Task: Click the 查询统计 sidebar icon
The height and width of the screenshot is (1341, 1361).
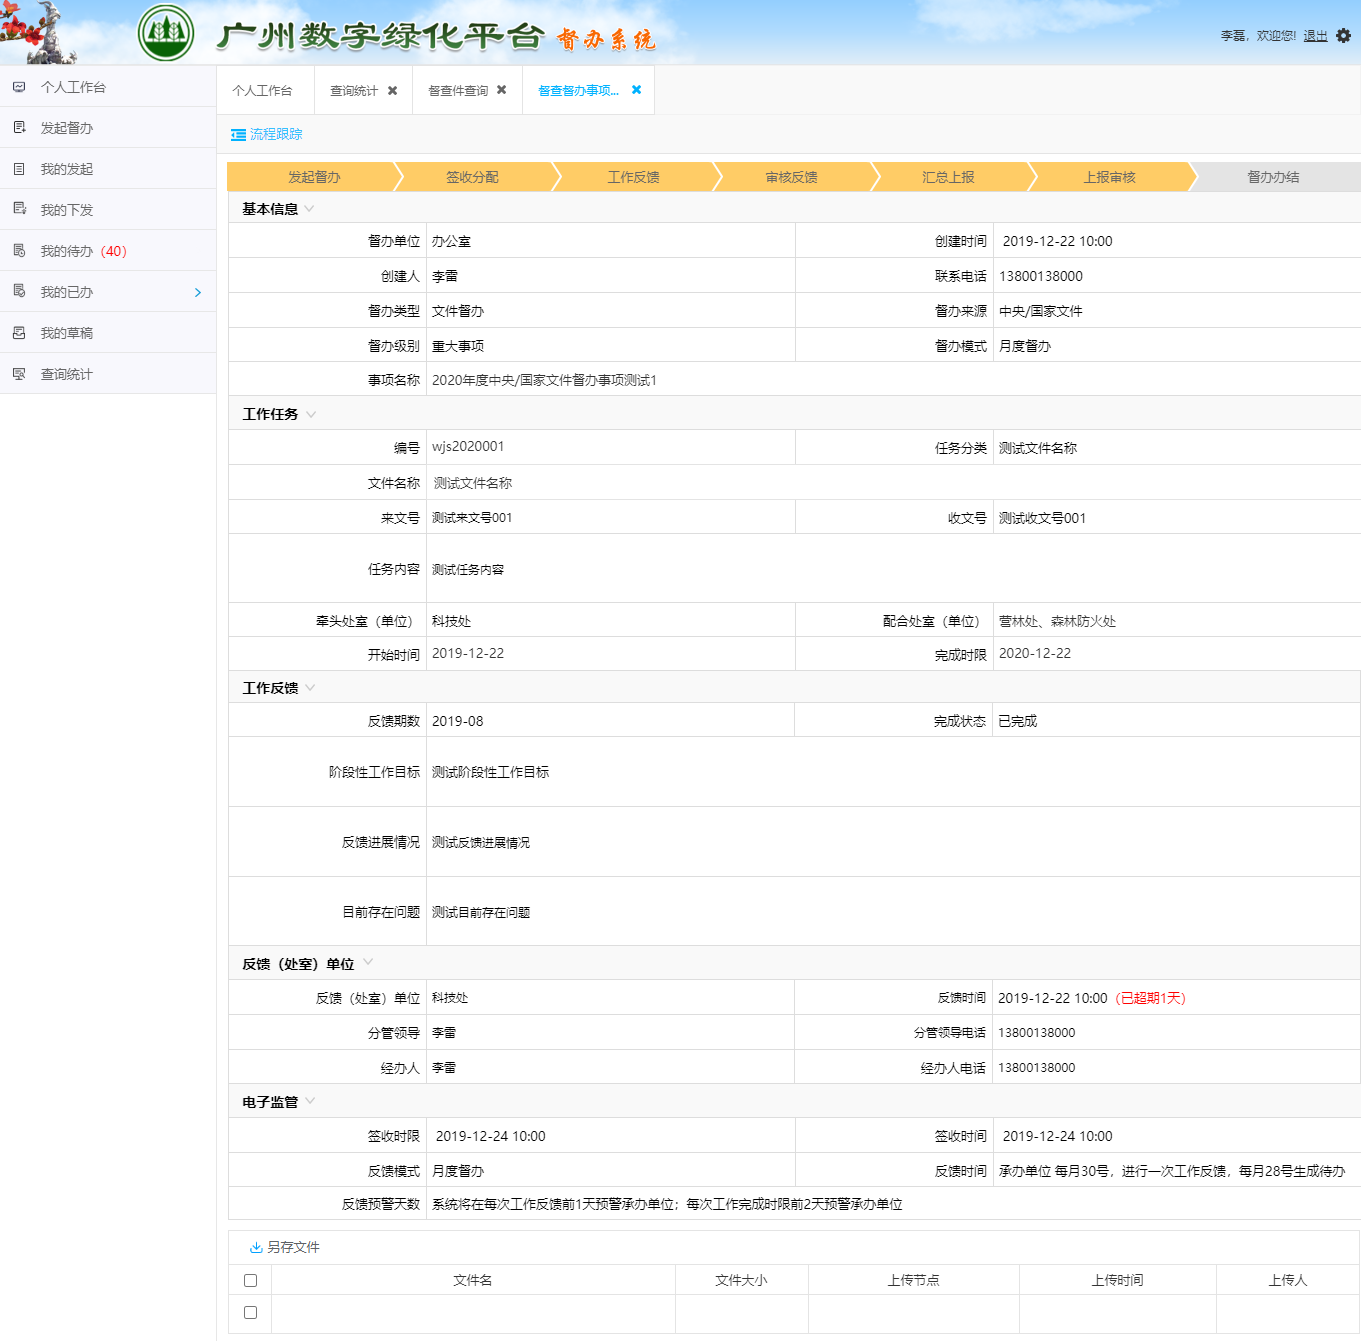Action: (x=19, y=374)
